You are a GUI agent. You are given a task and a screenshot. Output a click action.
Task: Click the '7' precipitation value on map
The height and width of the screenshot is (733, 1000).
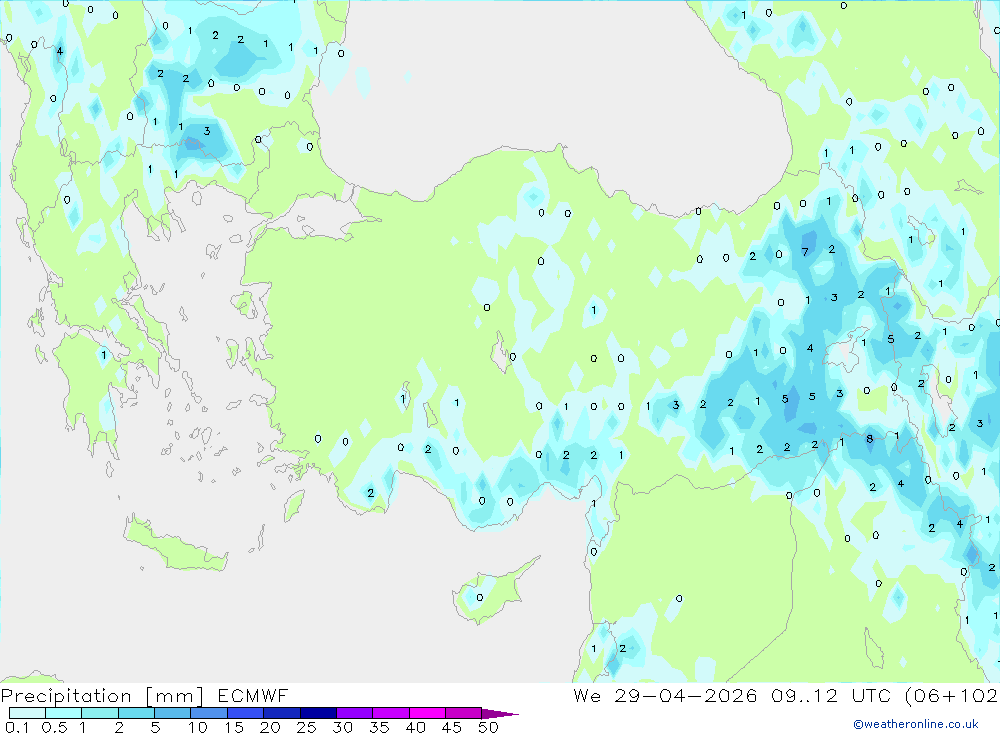805,252
